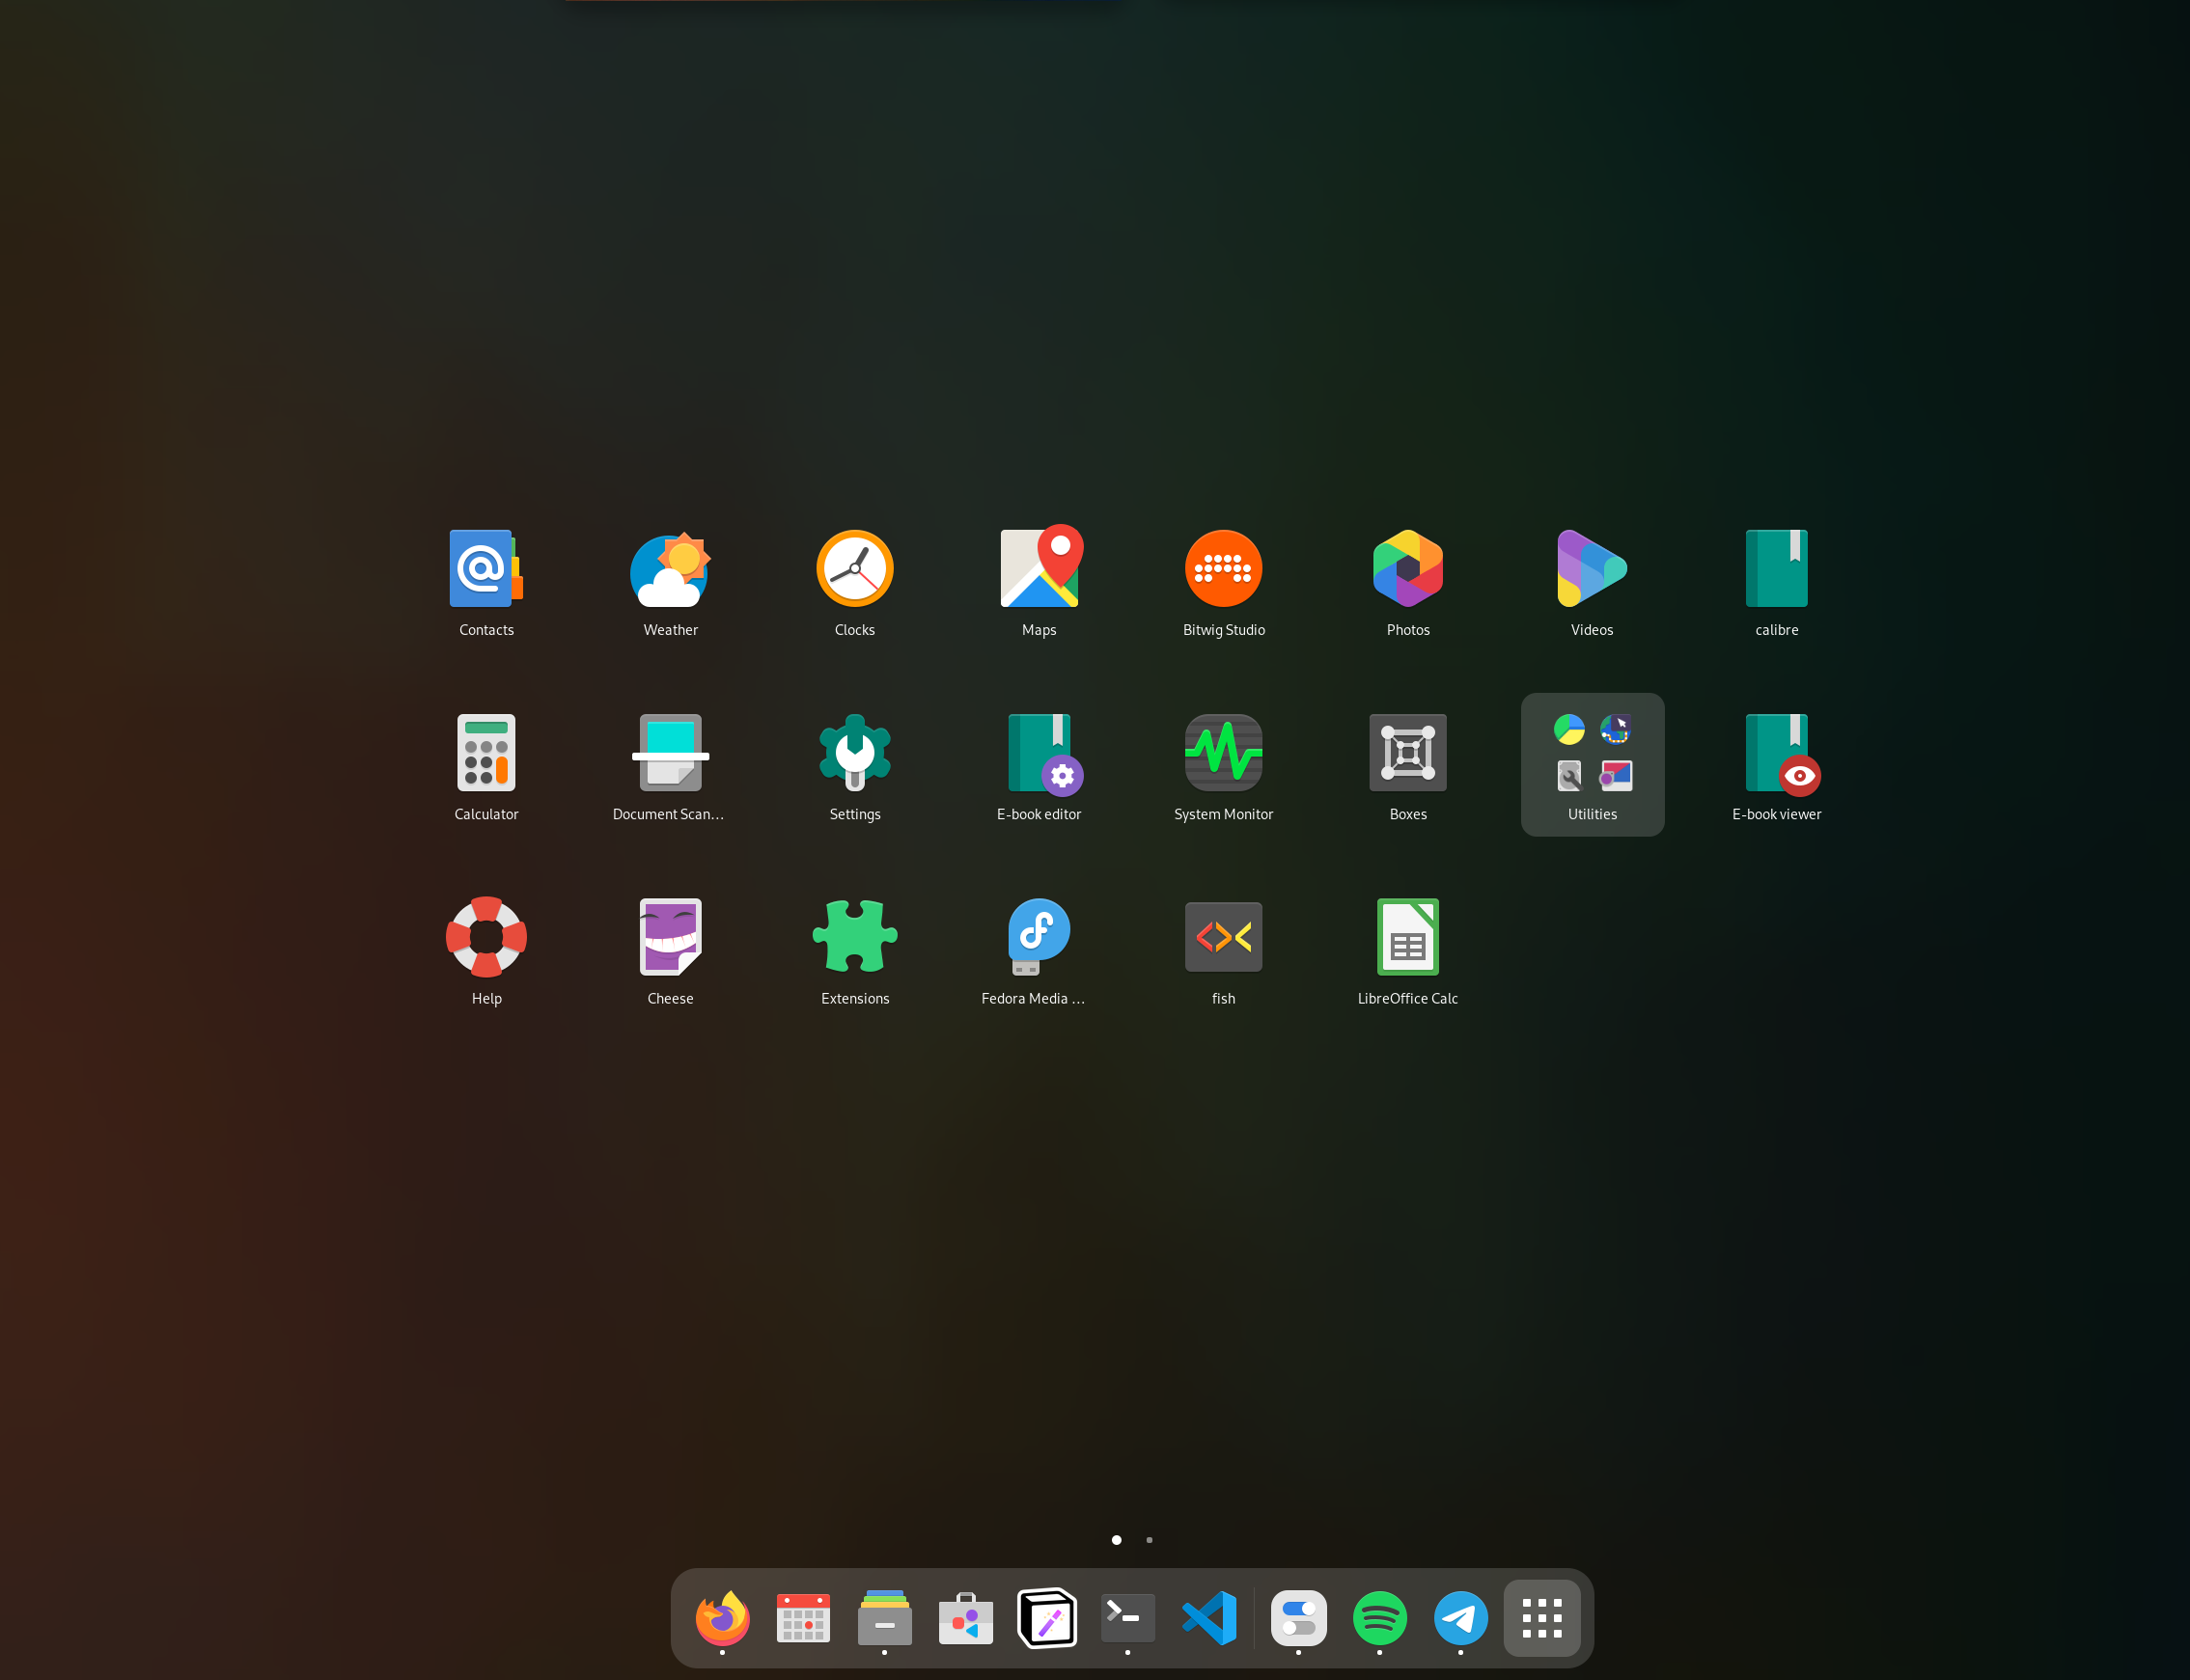2190x1680 pixels.
Task: Switch to second app grid page
Action: (1149, 1540)
